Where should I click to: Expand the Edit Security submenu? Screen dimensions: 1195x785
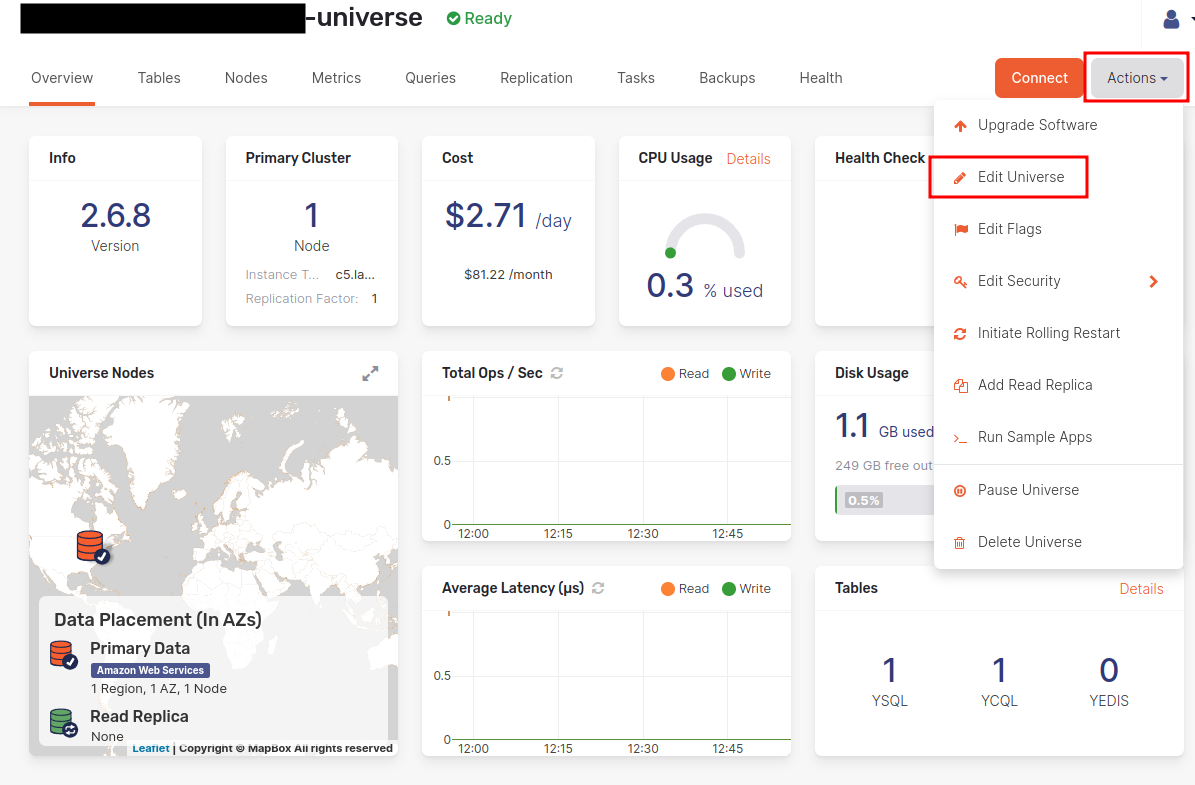point(1152,281)
